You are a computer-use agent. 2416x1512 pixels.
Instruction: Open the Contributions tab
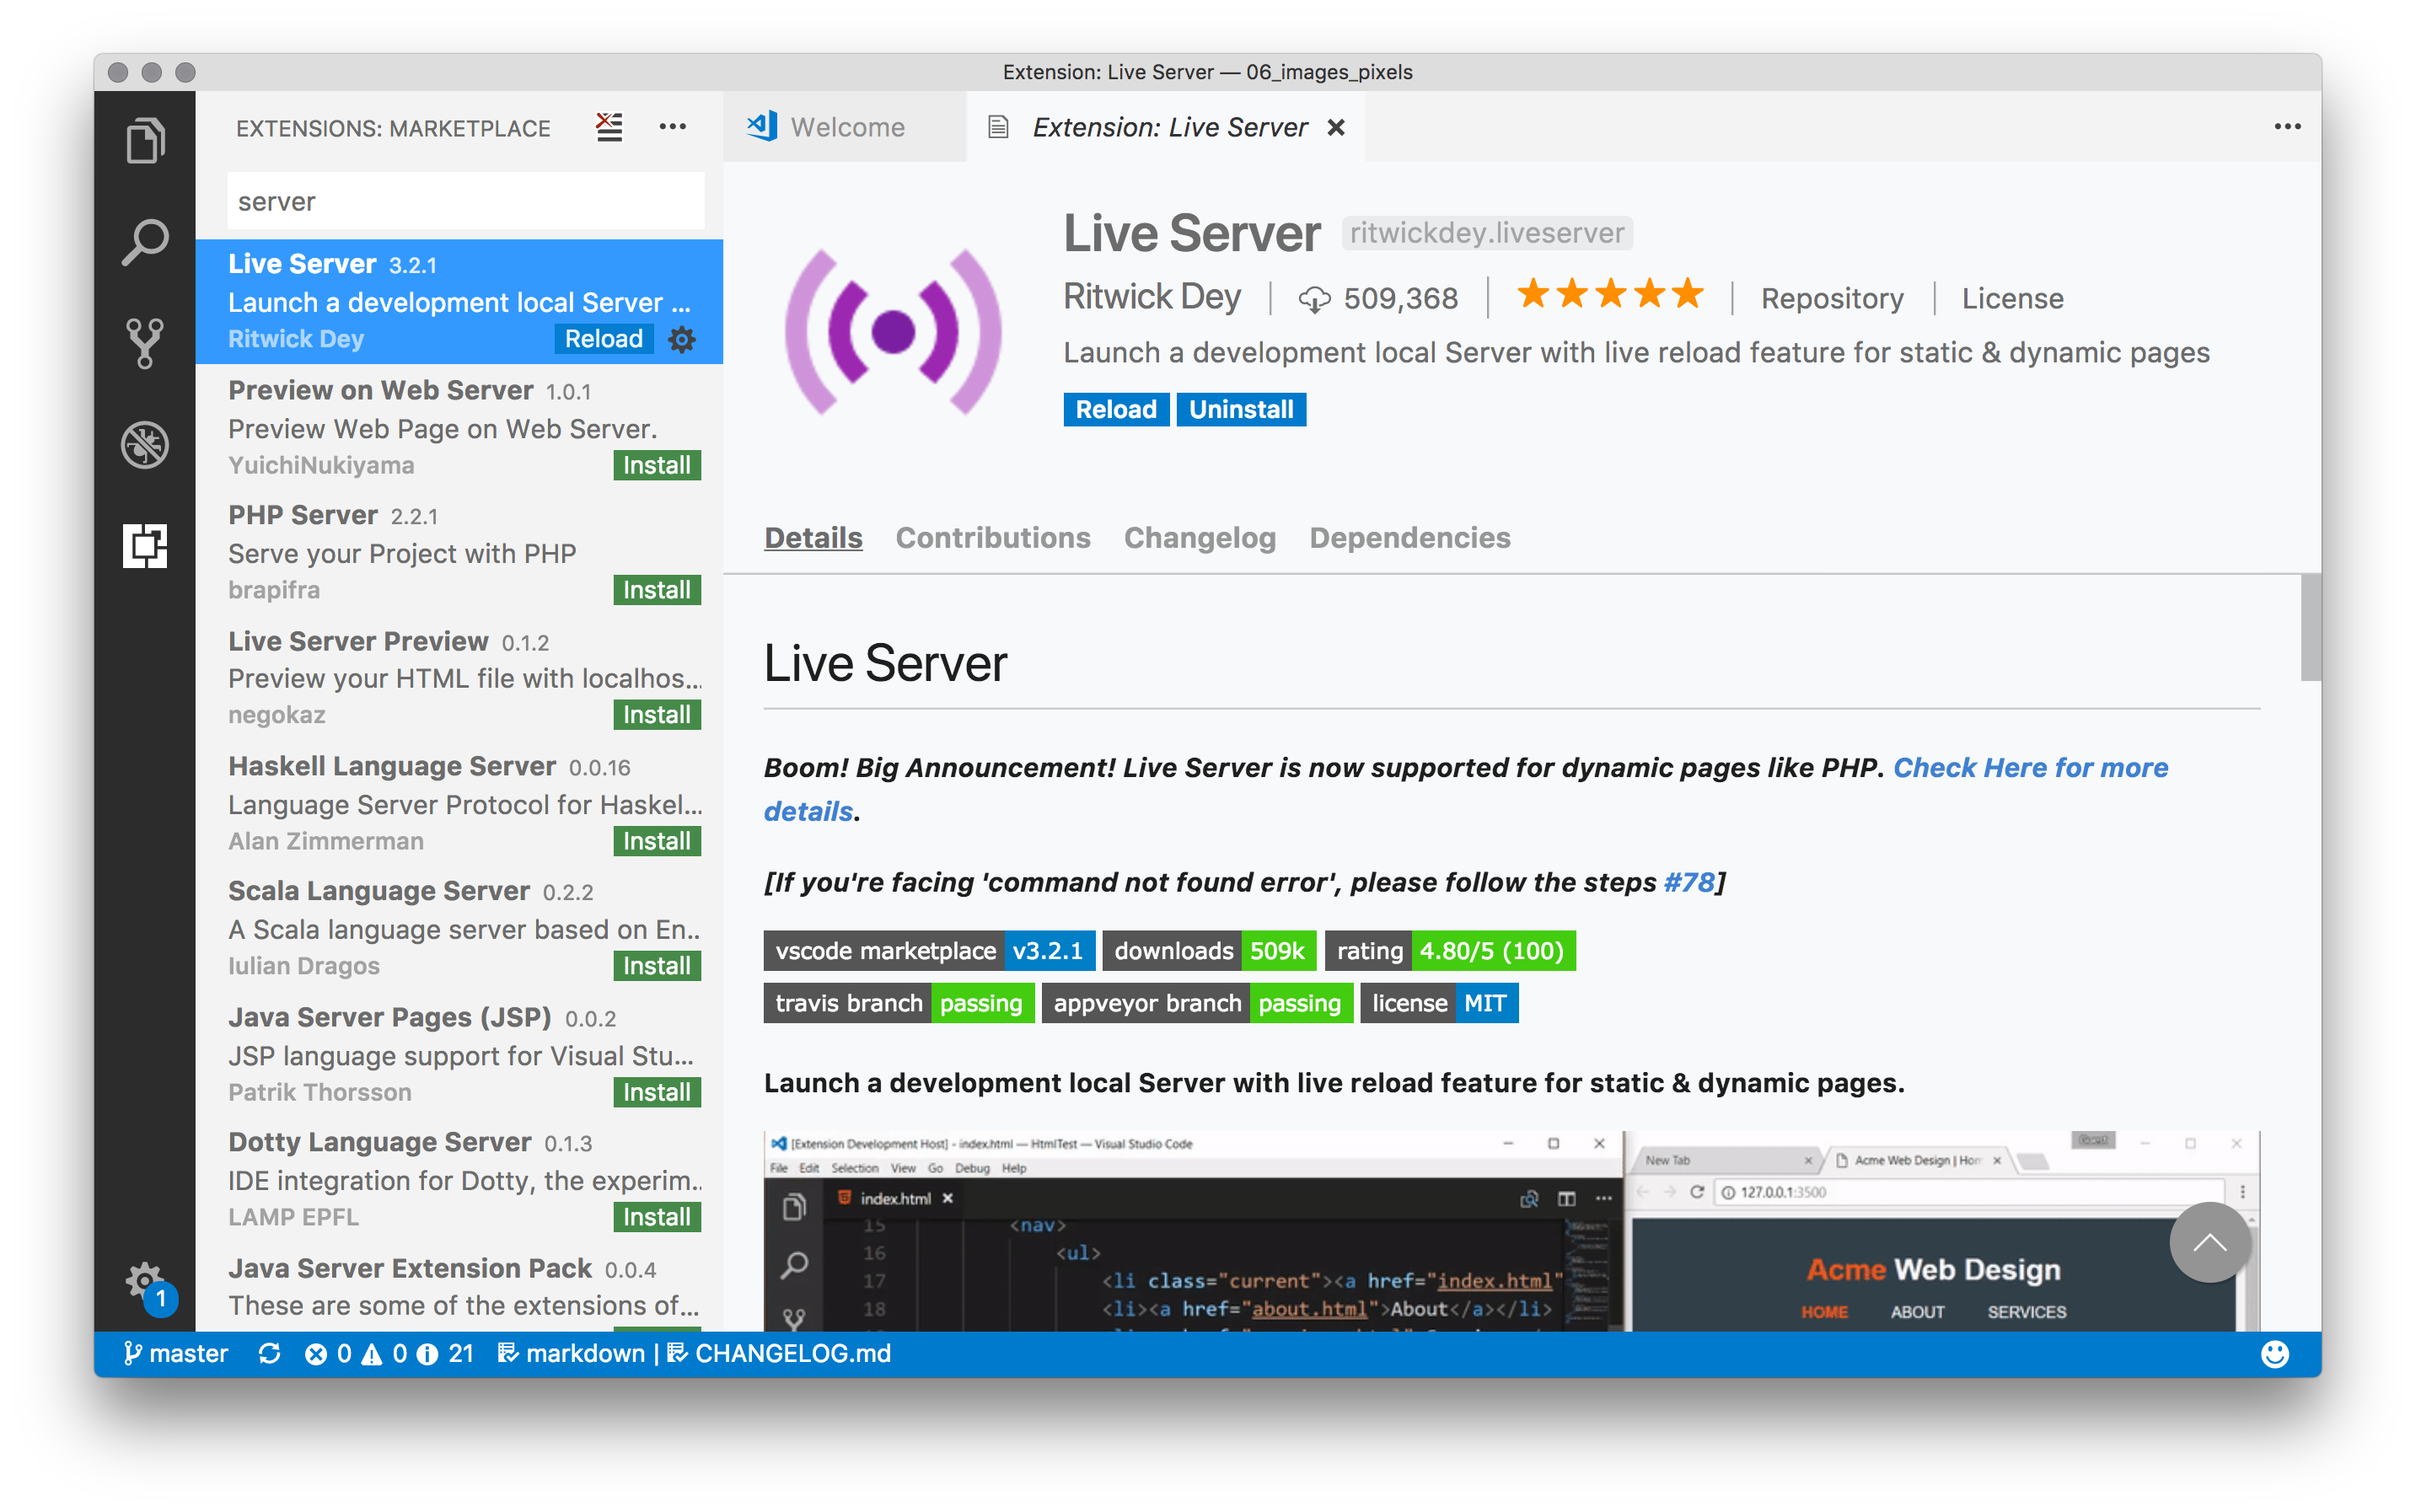(x=993, y=538)
